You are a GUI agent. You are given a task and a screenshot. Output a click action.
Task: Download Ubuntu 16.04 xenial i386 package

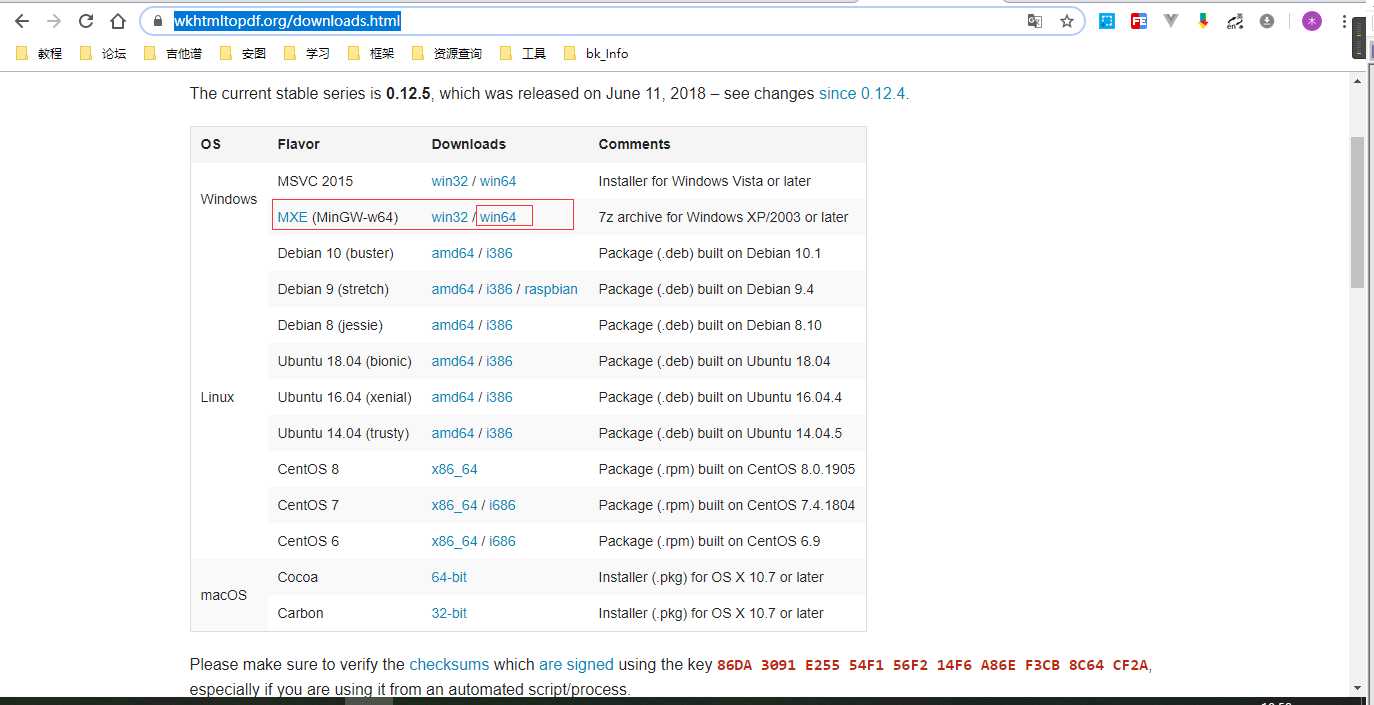pyautogui.click(x=499, y=397)
